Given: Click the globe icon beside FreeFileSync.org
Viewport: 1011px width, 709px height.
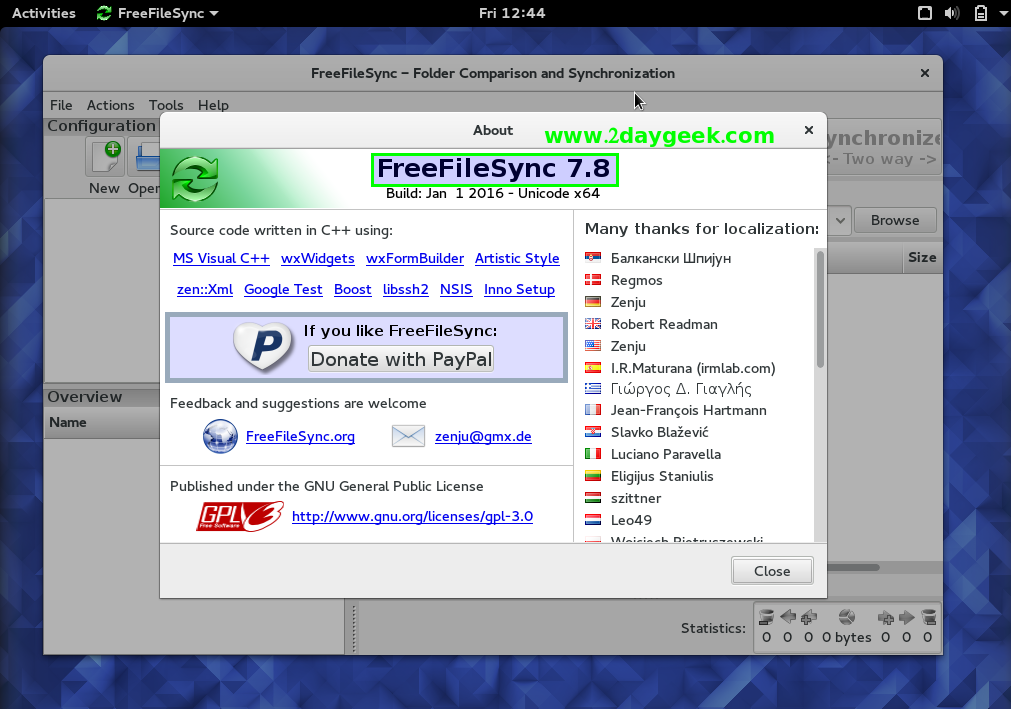Looking at the screenshot, I should [220, 436].
